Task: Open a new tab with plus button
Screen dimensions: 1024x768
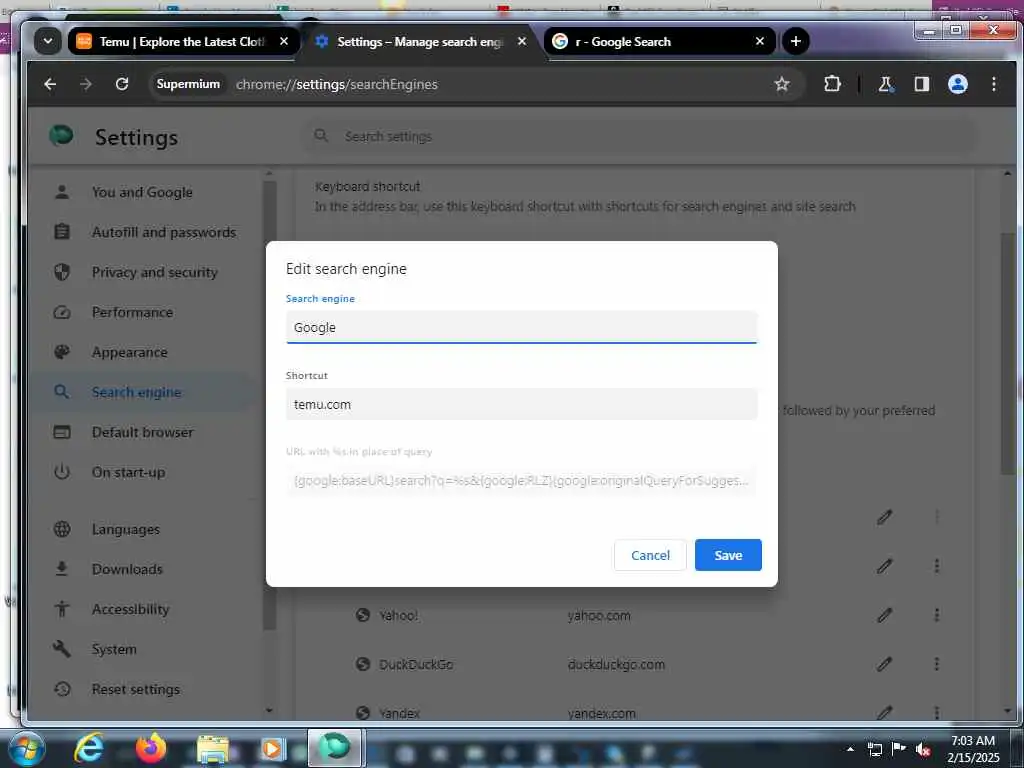Action: click(795, 41)
